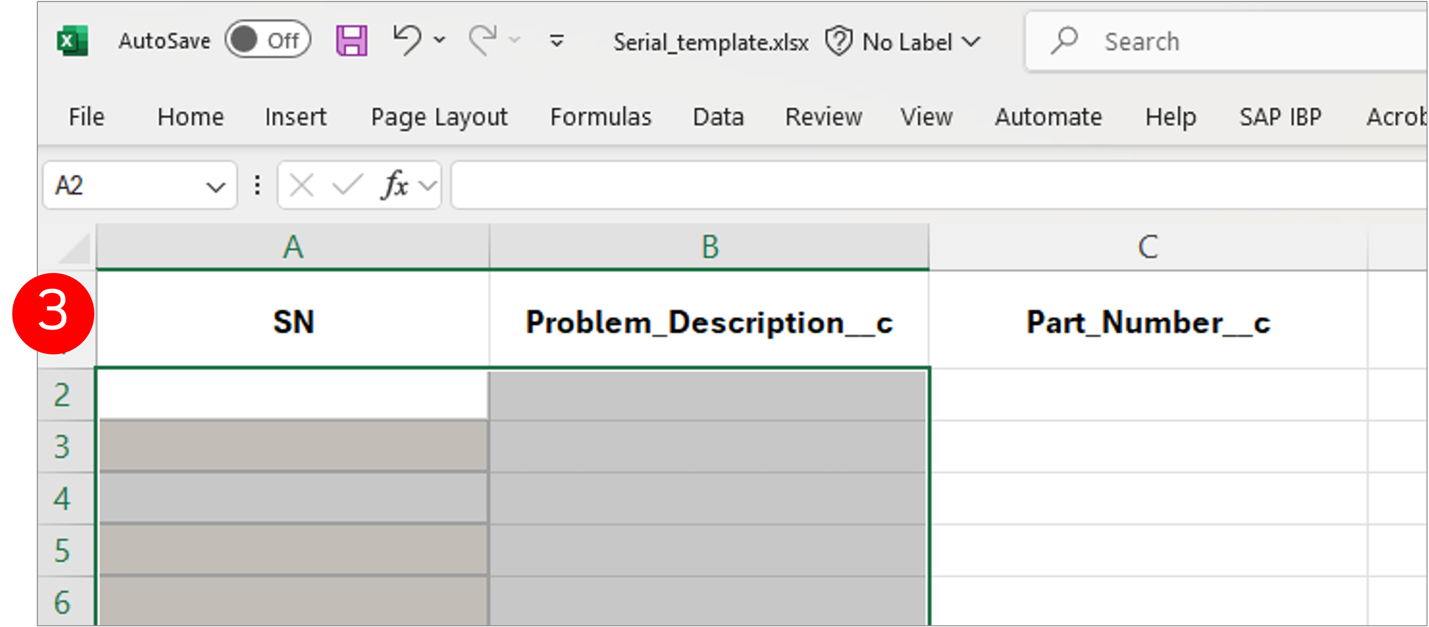
Task: Save the workbook with the floppy icon
Action: tap(352, 40)
